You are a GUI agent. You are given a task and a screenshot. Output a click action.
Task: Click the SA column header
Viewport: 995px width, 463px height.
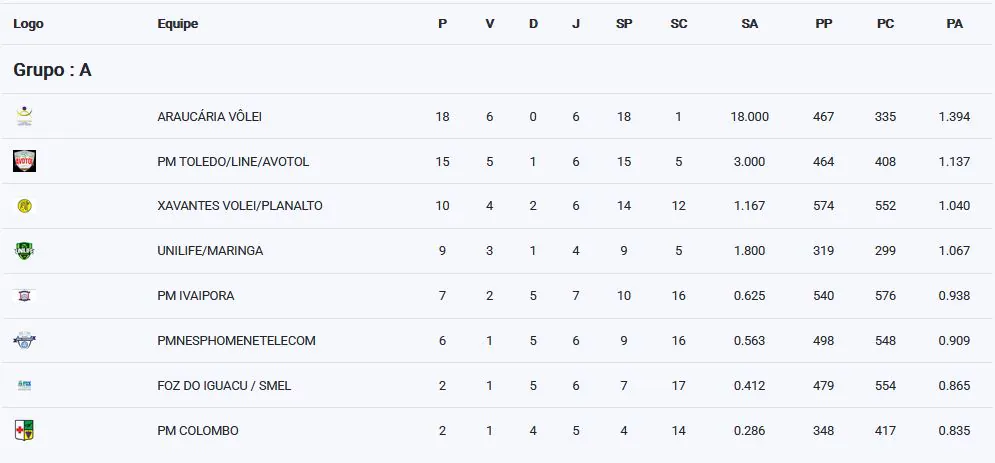(749, 24)
